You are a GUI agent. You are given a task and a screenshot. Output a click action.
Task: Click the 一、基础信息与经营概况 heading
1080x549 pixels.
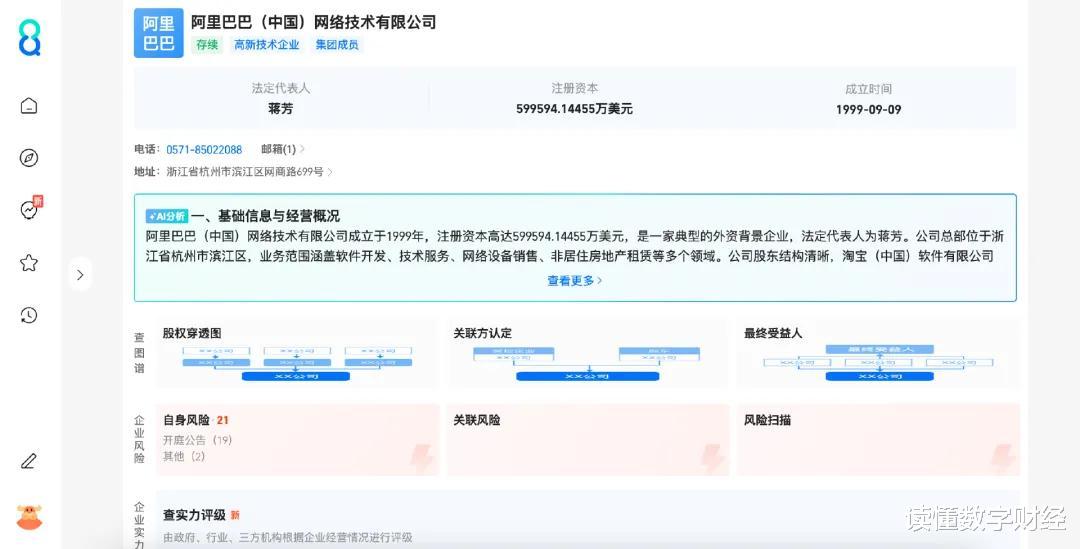(265, 216)
